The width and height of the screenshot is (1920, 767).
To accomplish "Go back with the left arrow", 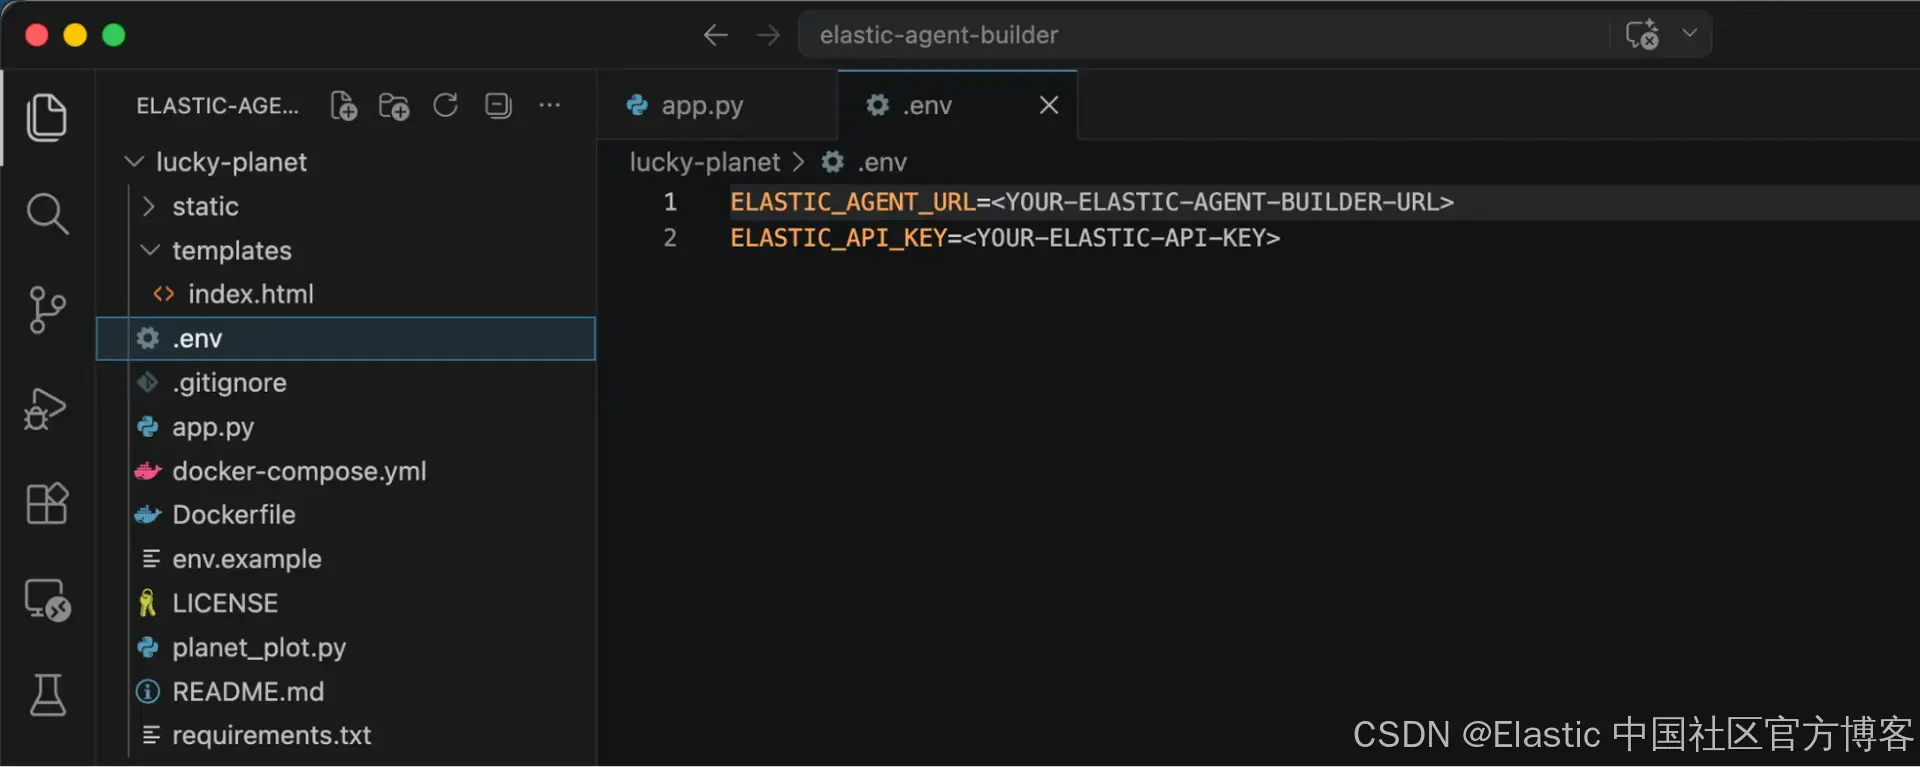I will click(715, 36).
